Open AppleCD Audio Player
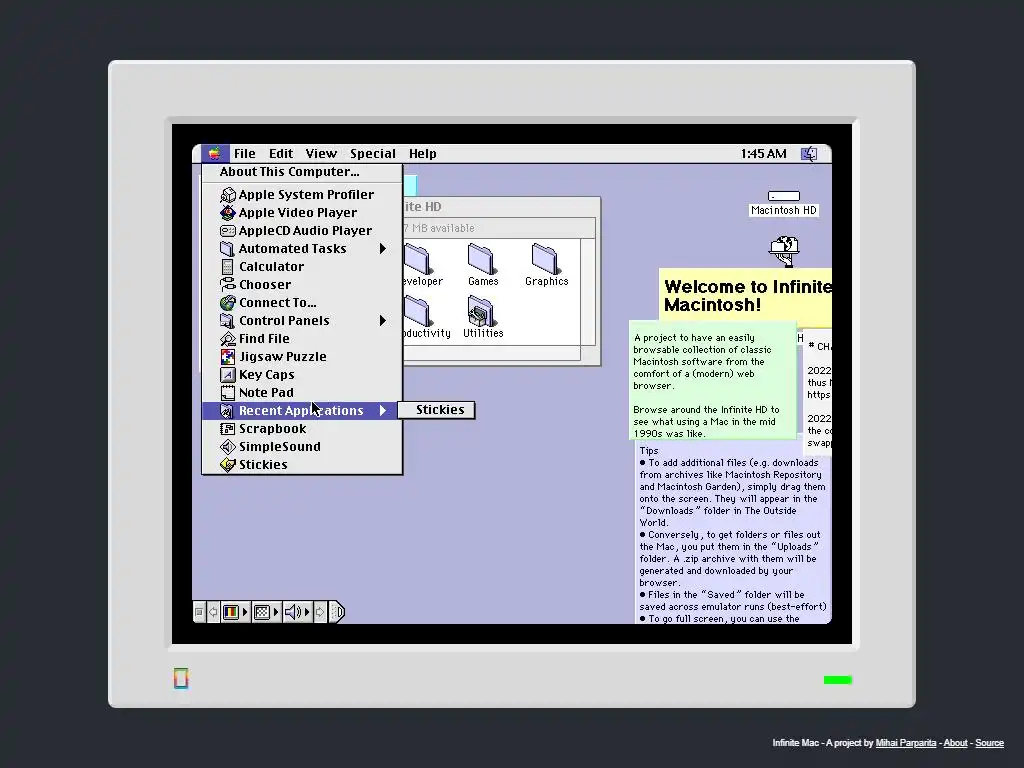Image resolution: width=1024 pixels, height=768 pixels. point(301,231)
